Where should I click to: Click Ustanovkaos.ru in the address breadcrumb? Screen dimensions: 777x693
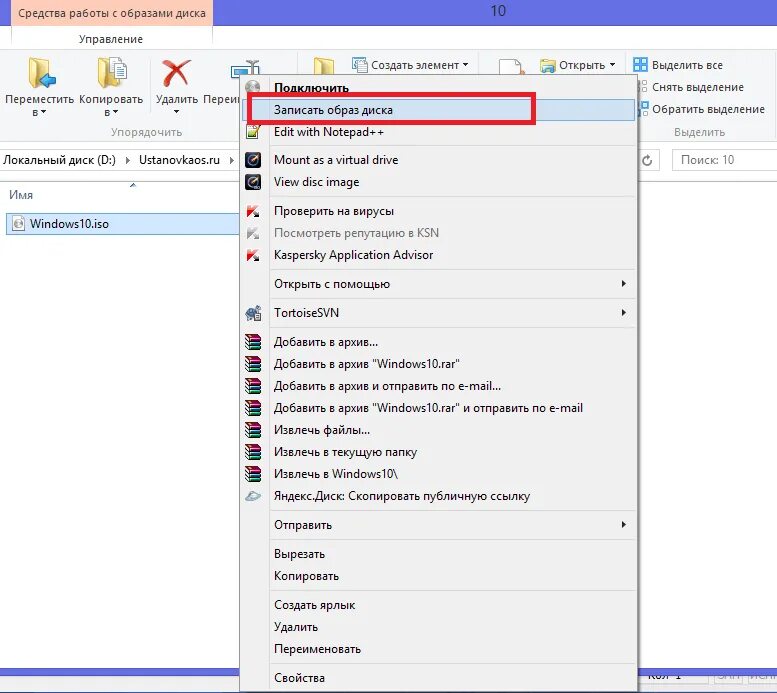179,160
